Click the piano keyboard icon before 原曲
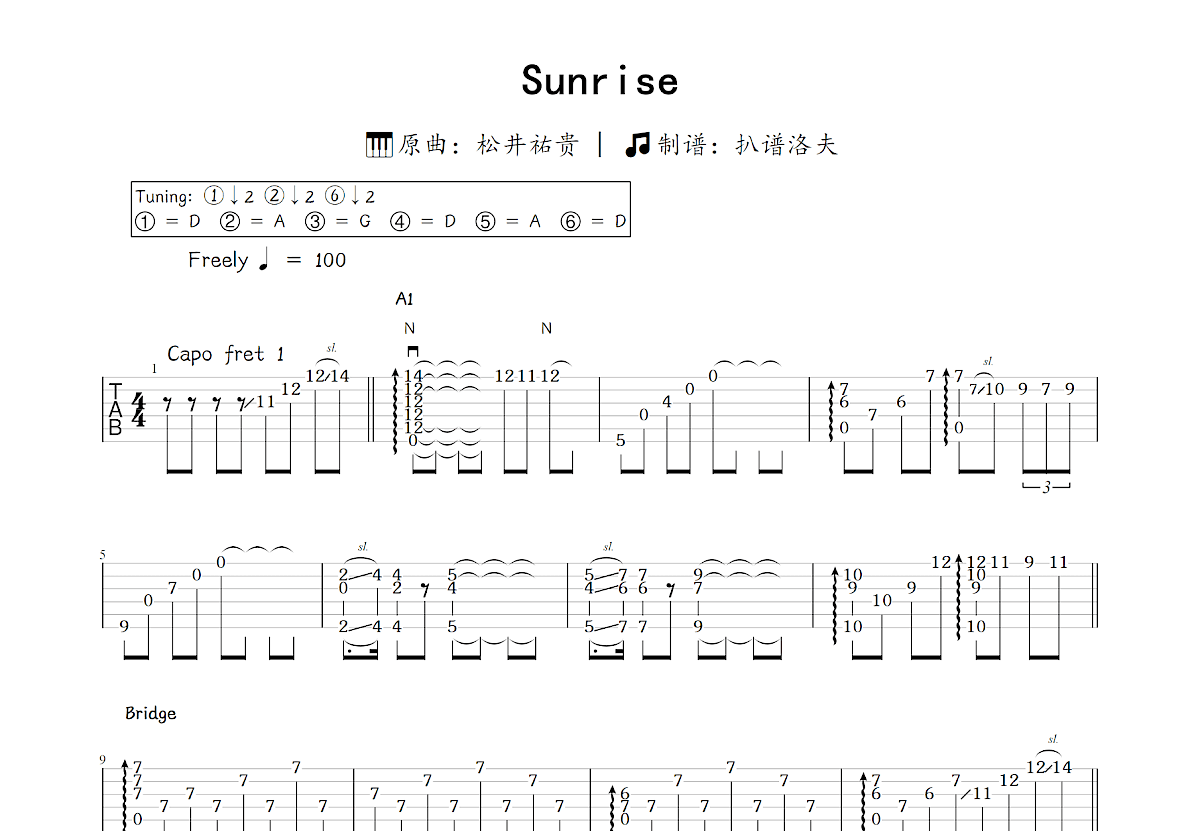 [x=380, y=145]
